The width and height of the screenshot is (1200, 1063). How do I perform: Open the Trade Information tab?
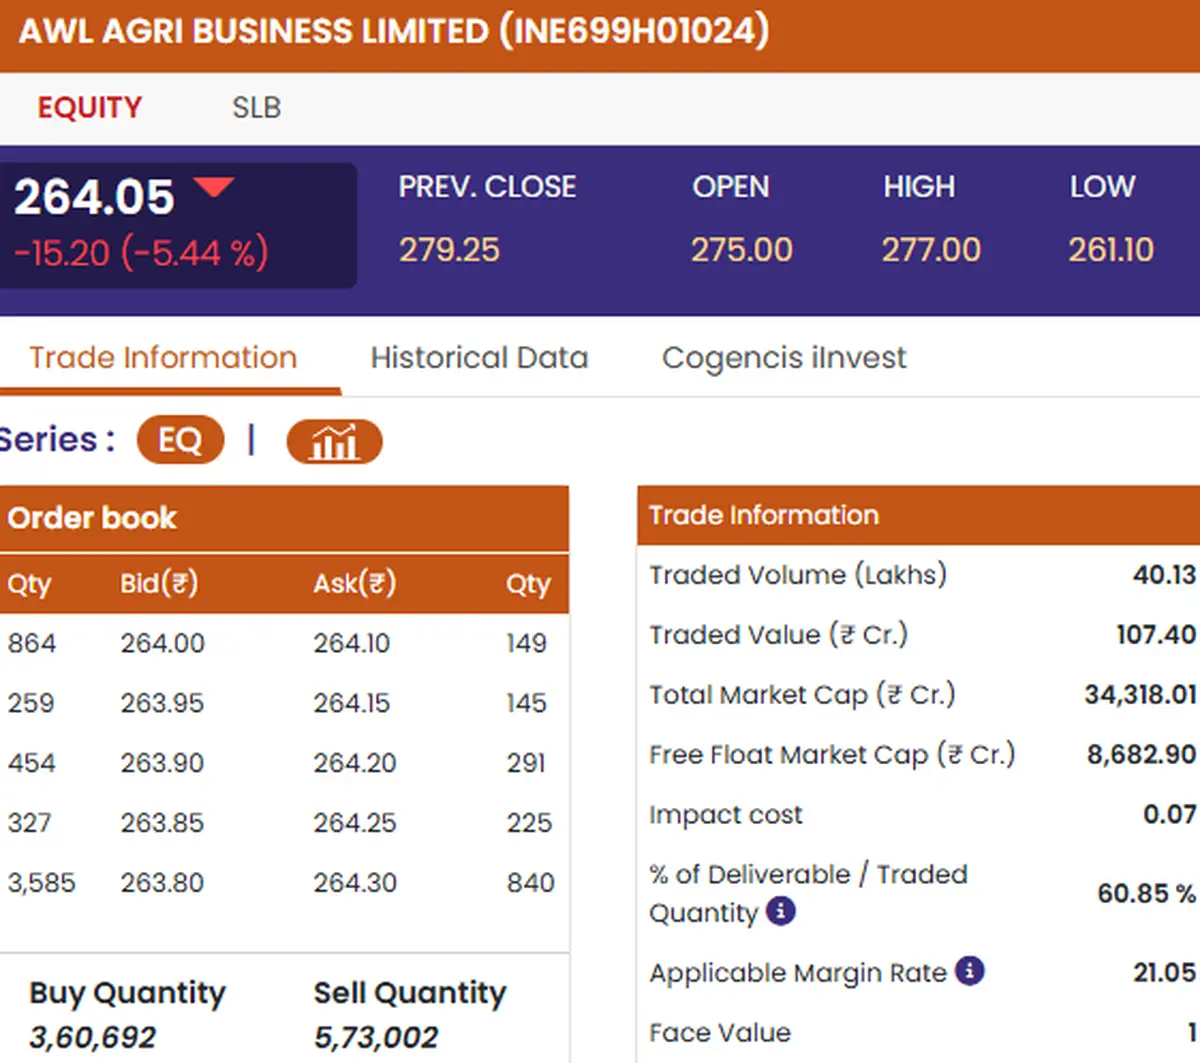163,358
